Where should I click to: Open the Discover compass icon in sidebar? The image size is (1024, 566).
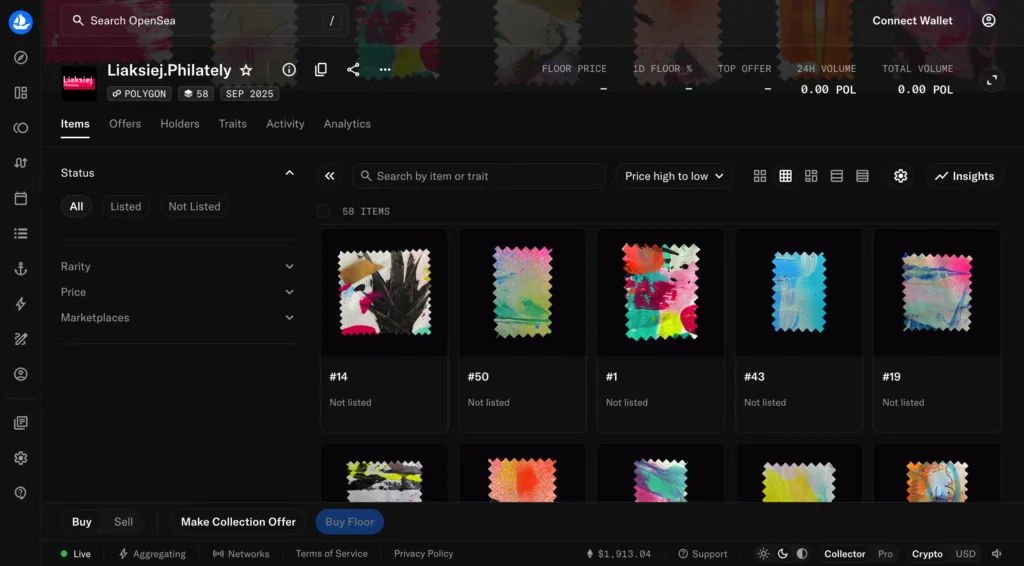click(21, 57)
